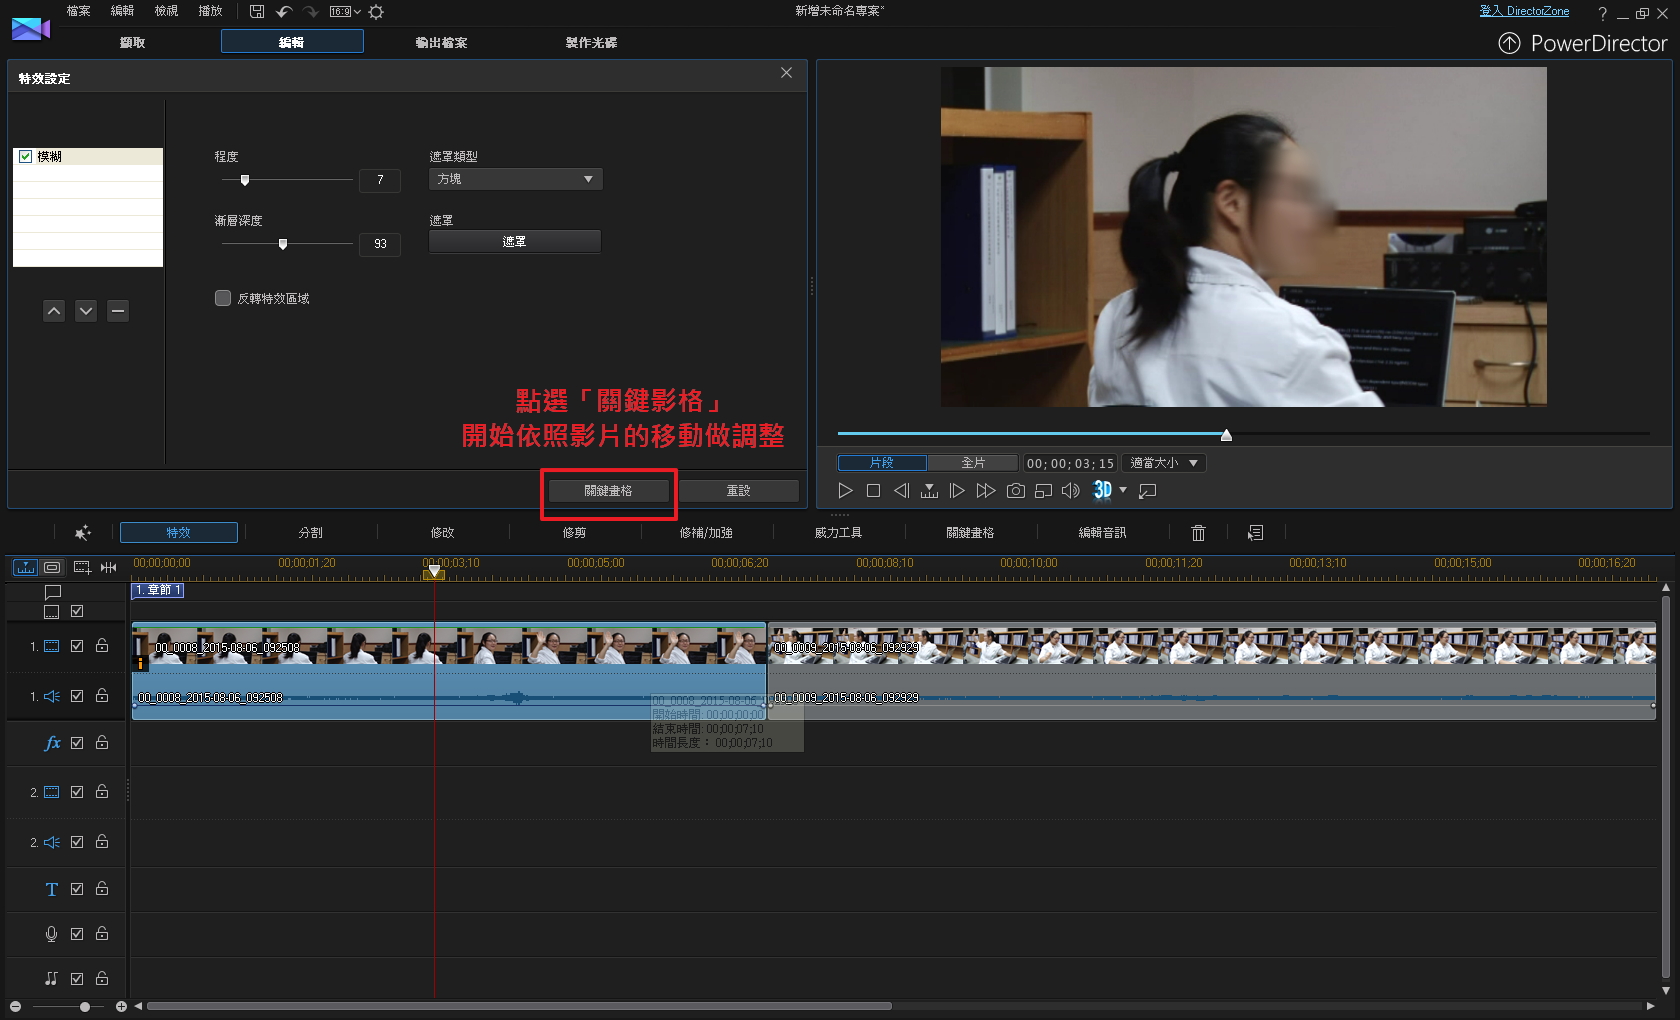Enable 反轉特效區域 checkbox
The height and width of the screenshot is (1020, 1680).
[x=223, y=298]
